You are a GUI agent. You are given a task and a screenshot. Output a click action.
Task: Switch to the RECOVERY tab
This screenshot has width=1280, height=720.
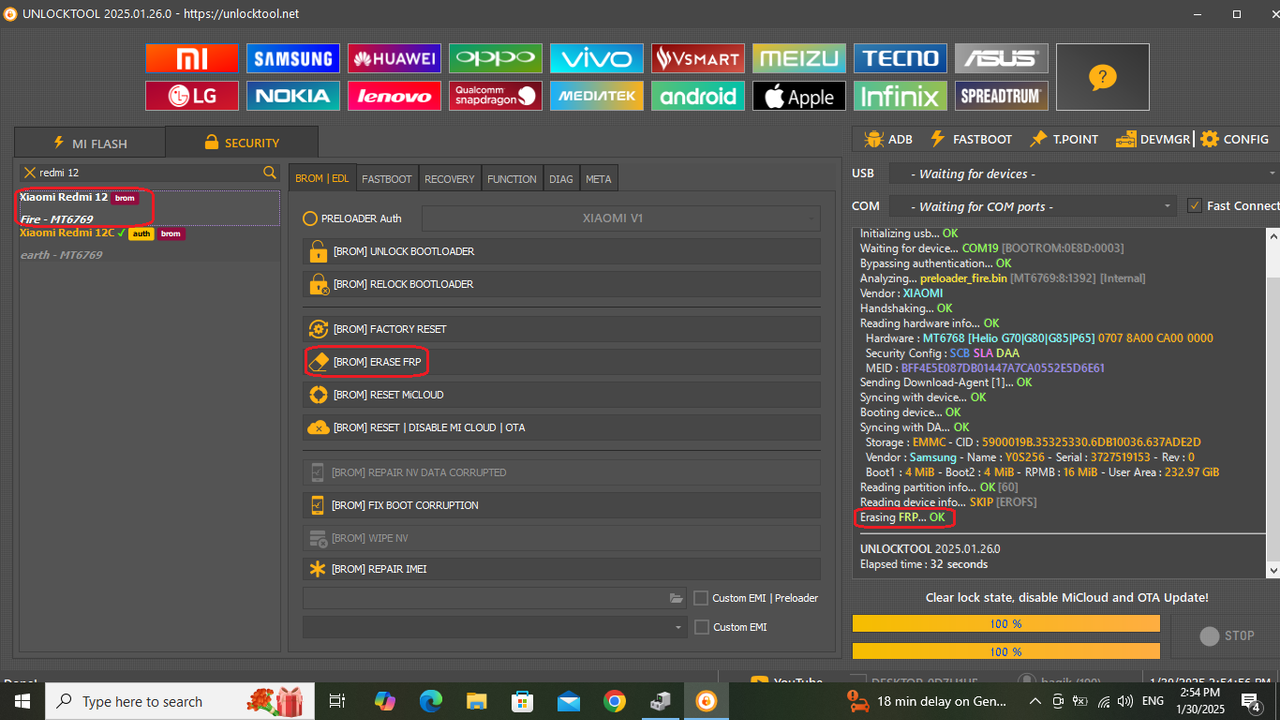point(449,178)
